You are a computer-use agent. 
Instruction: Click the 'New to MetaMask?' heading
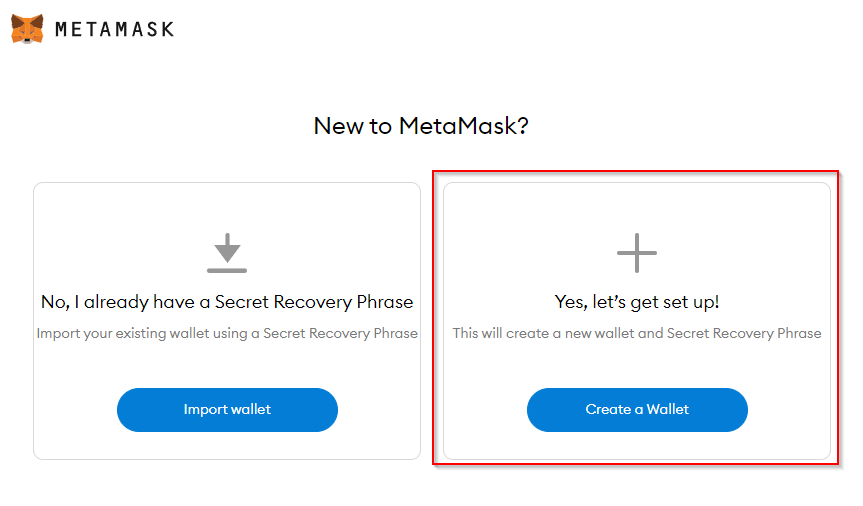point(421,126)
